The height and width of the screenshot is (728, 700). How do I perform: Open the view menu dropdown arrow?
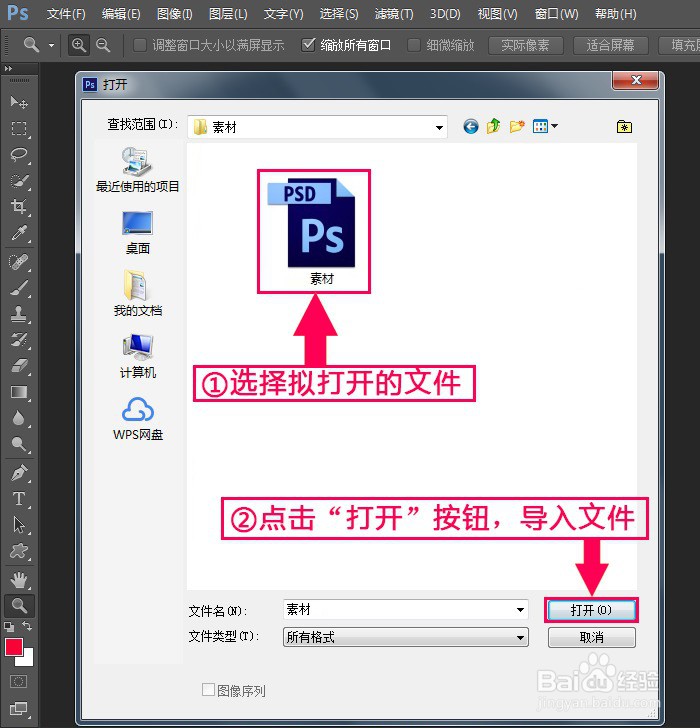point(554,126)
